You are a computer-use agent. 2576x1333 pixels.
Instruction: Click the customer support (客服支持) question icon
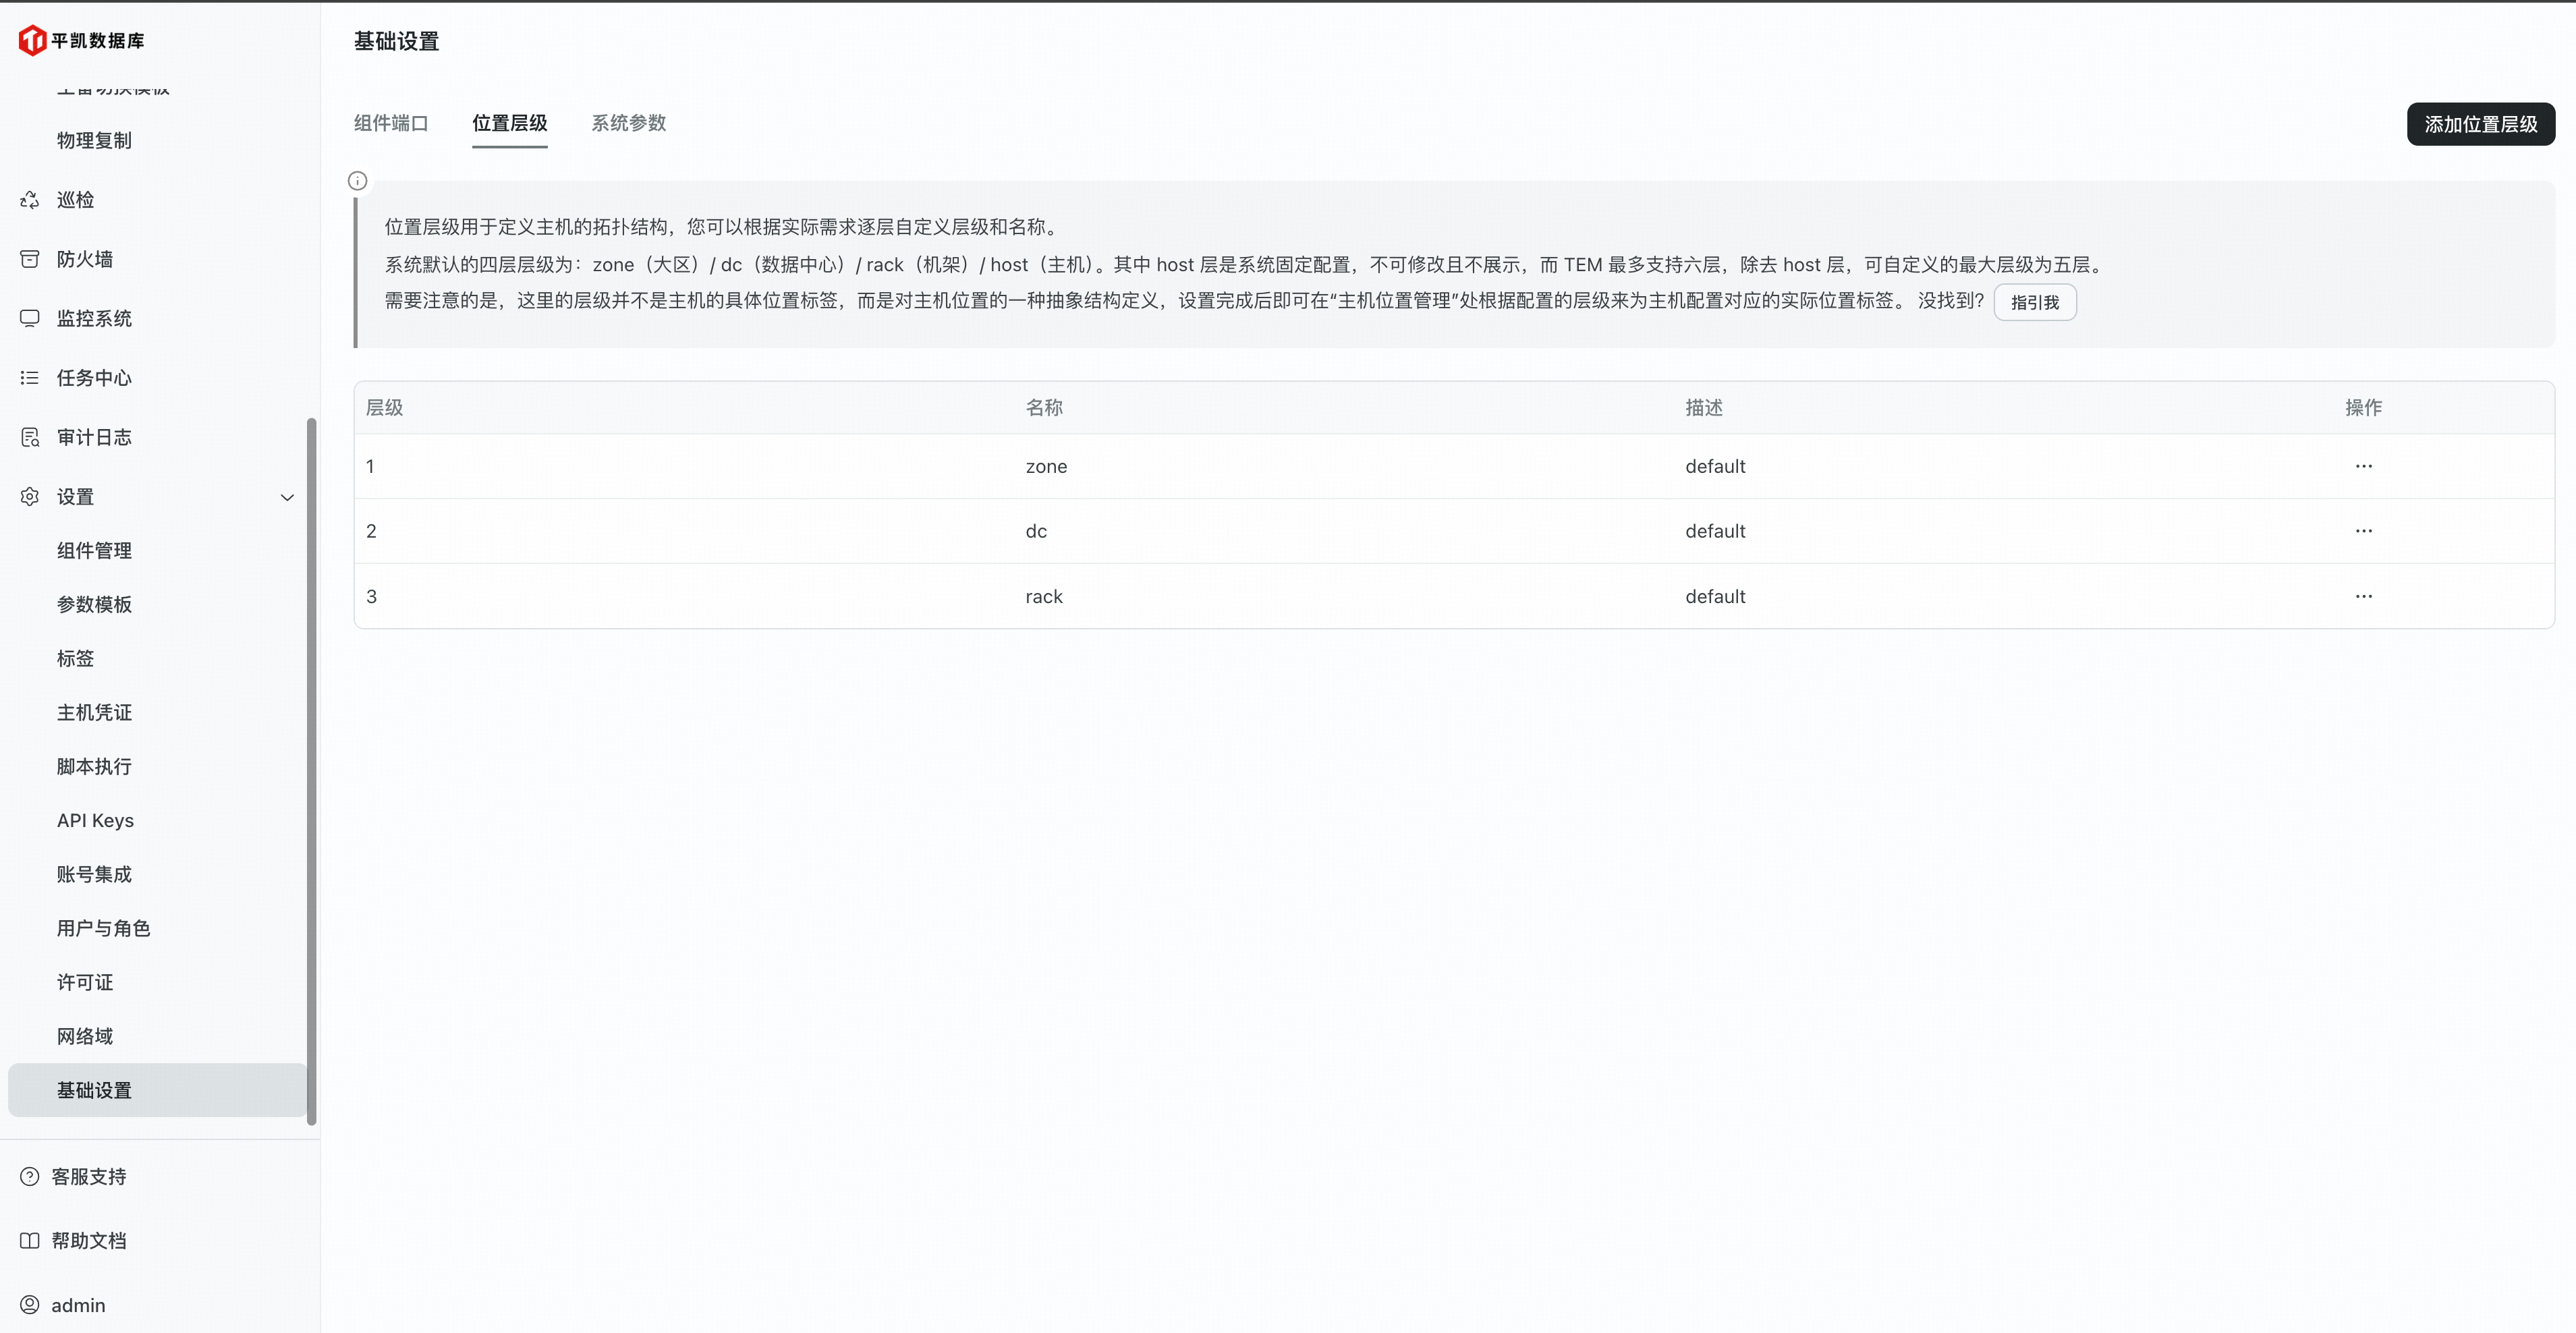click(30, 1177)
